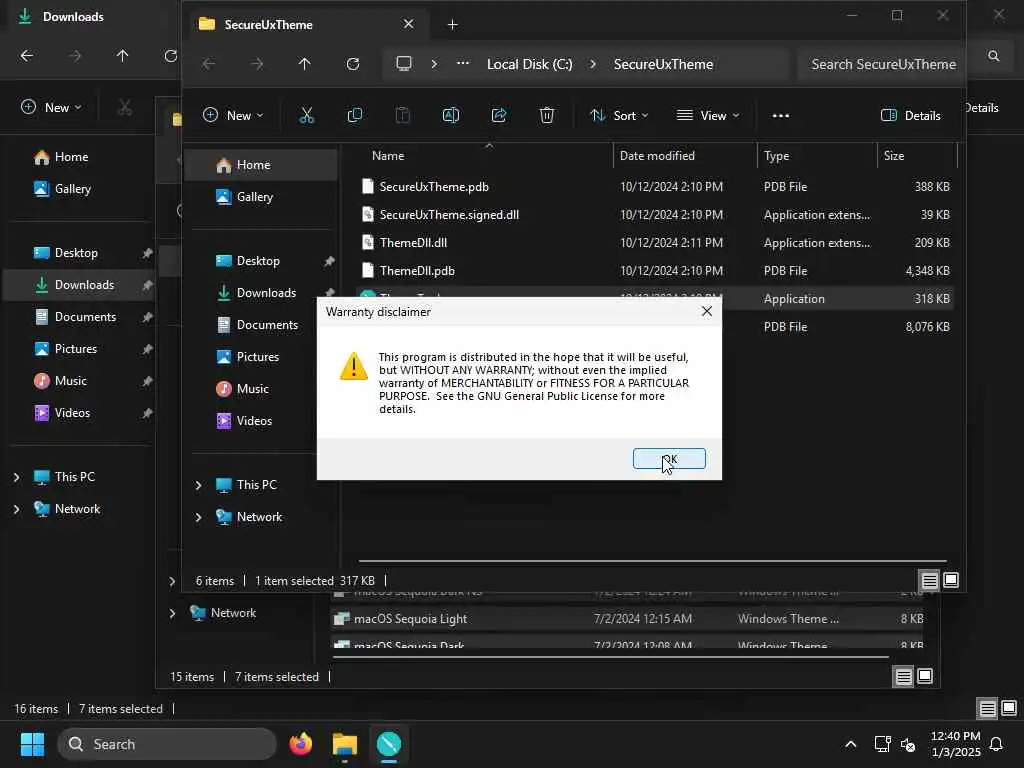Click the Delete trash icon in SecureUxTheme toolbar
The width and height of the screenshot is (1024, 768).
[547, 116]
